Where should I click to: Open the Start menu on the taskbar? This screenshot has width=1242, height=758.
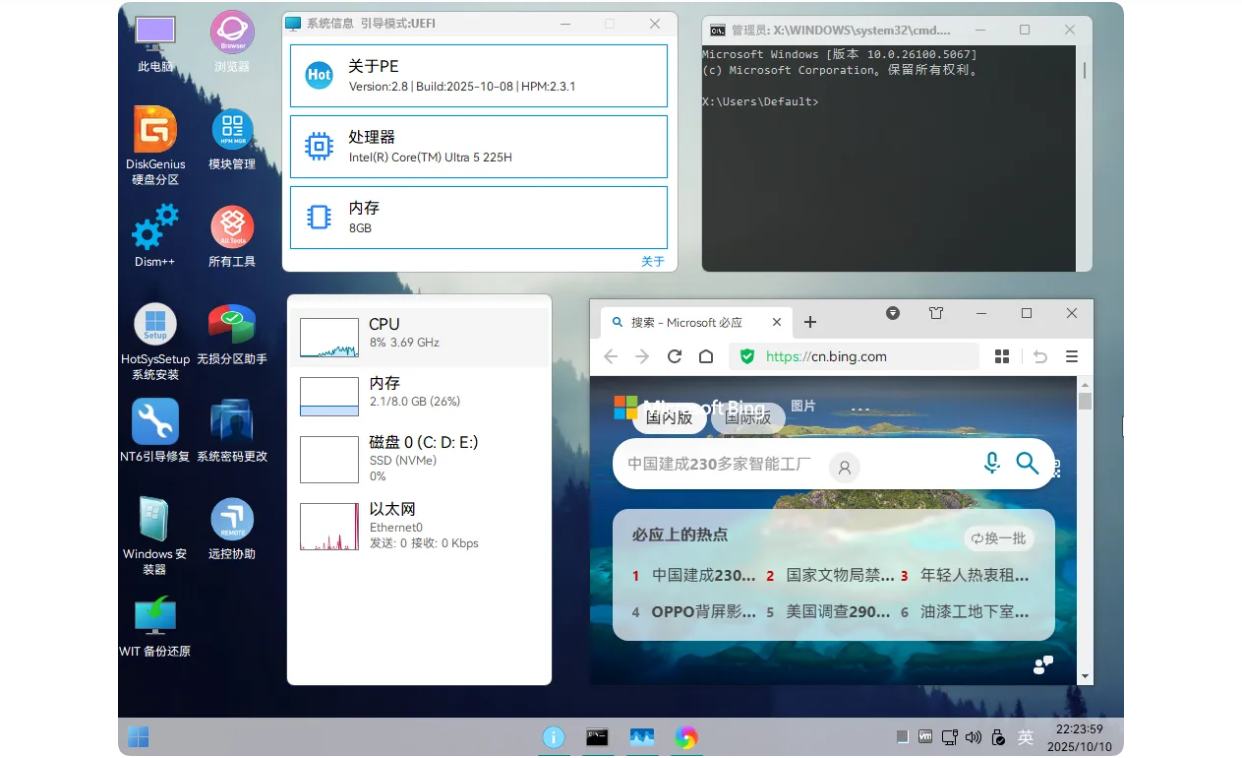pos(138,737)
